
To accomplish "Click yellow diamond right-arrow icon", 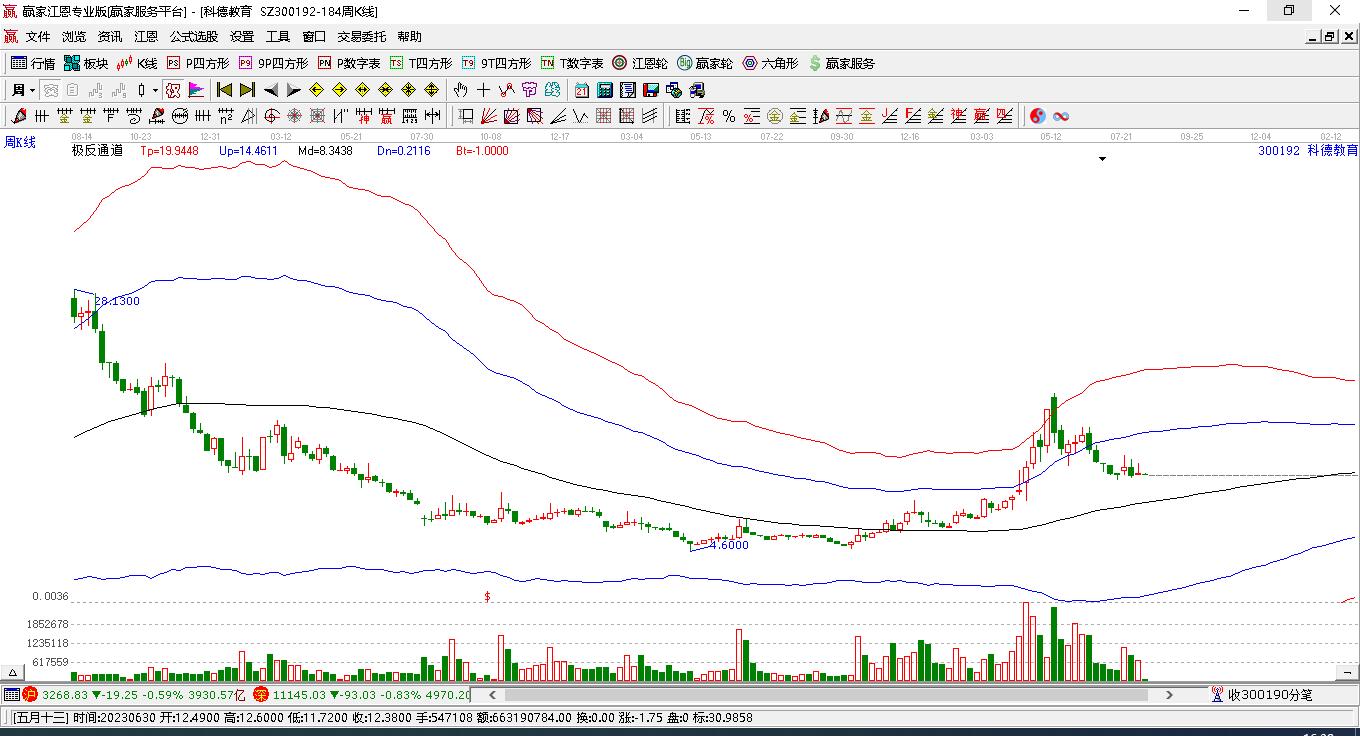I will 339,90.
